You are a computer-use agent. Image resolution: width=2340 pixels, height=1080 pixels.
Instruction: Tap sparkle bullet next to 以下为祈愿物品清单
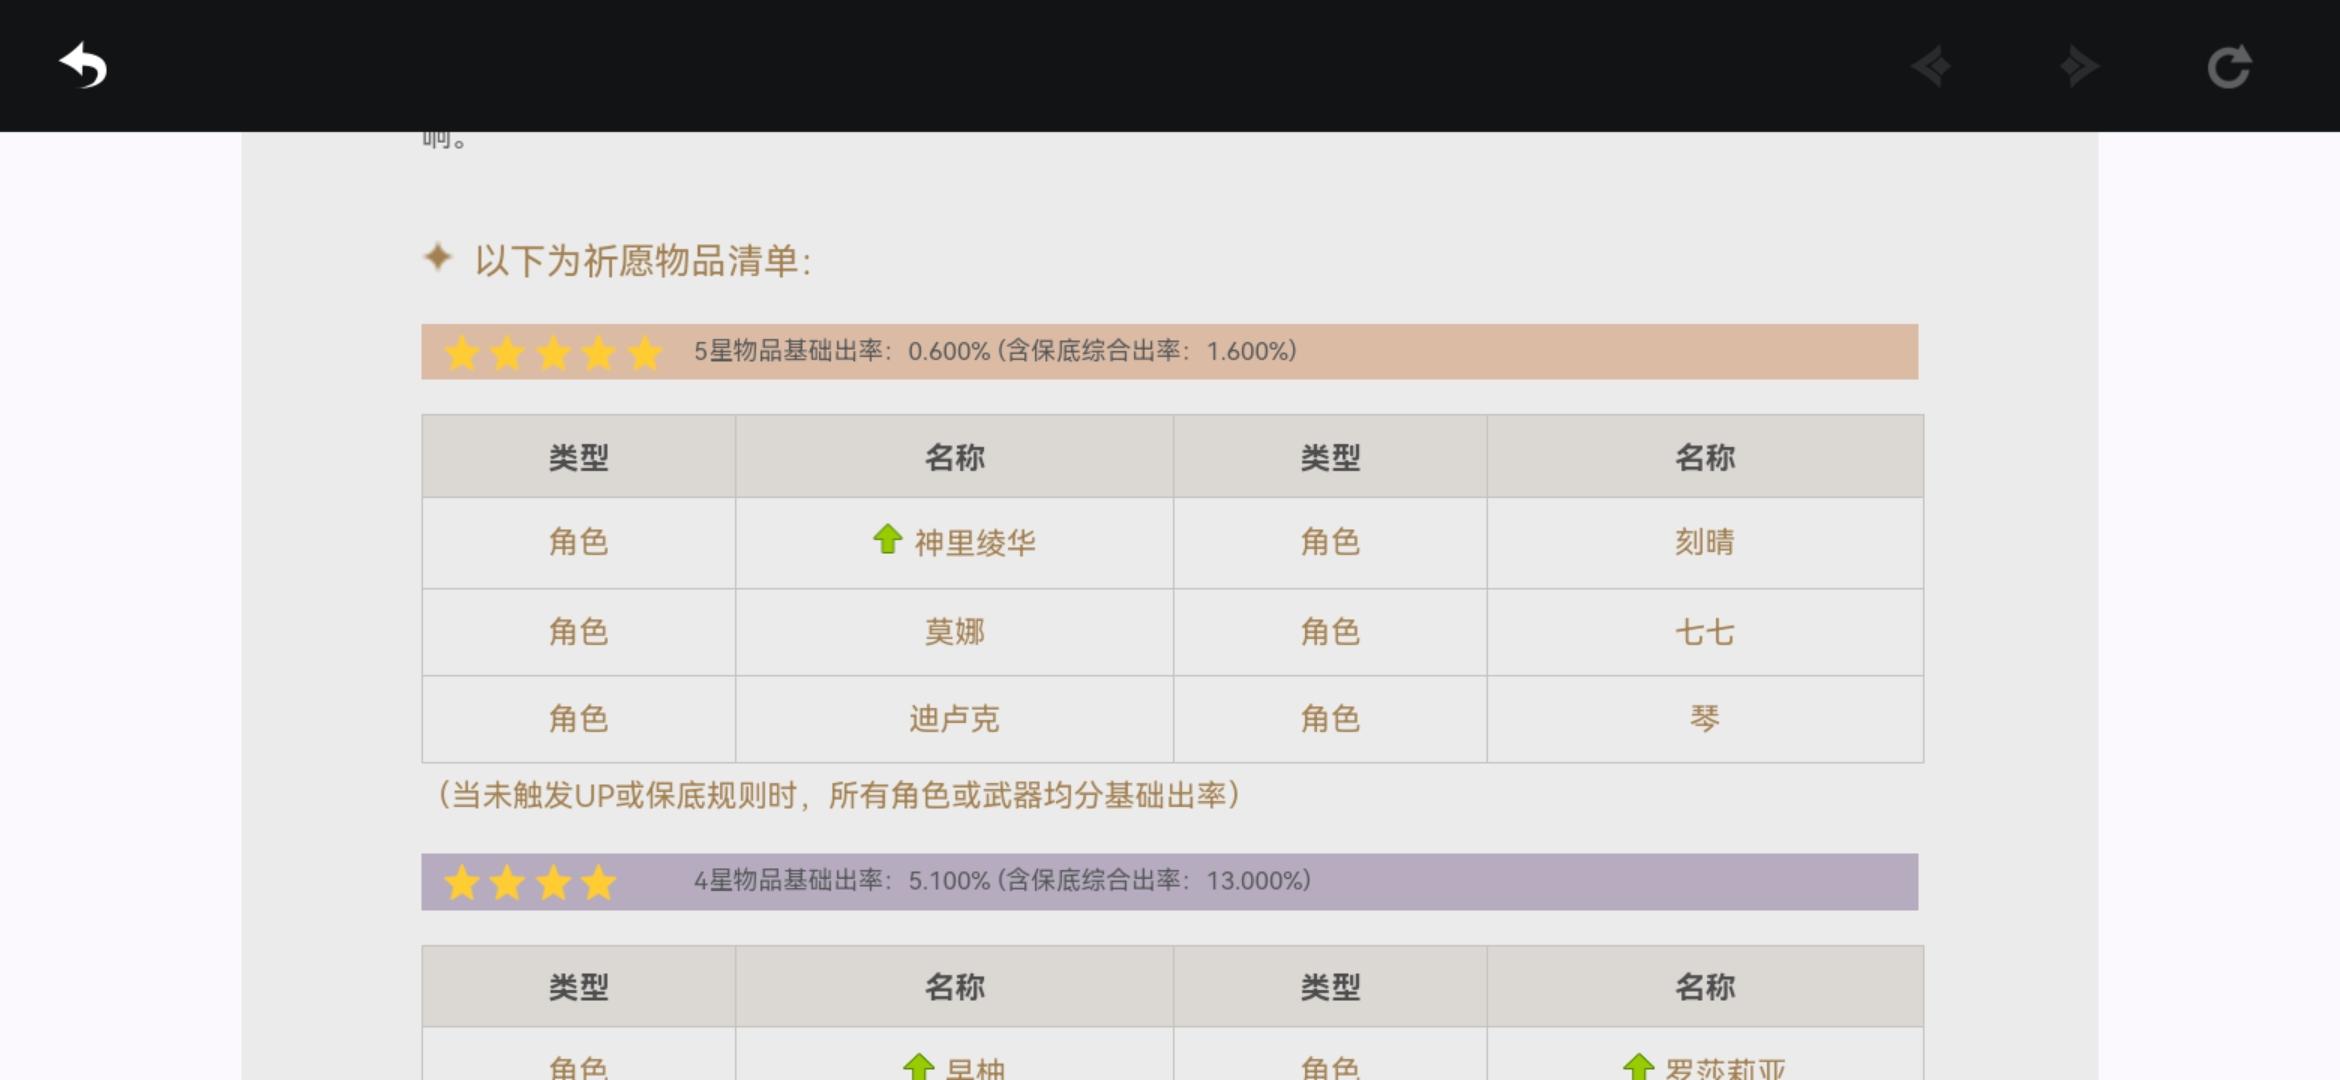click(x=438, y=257)
